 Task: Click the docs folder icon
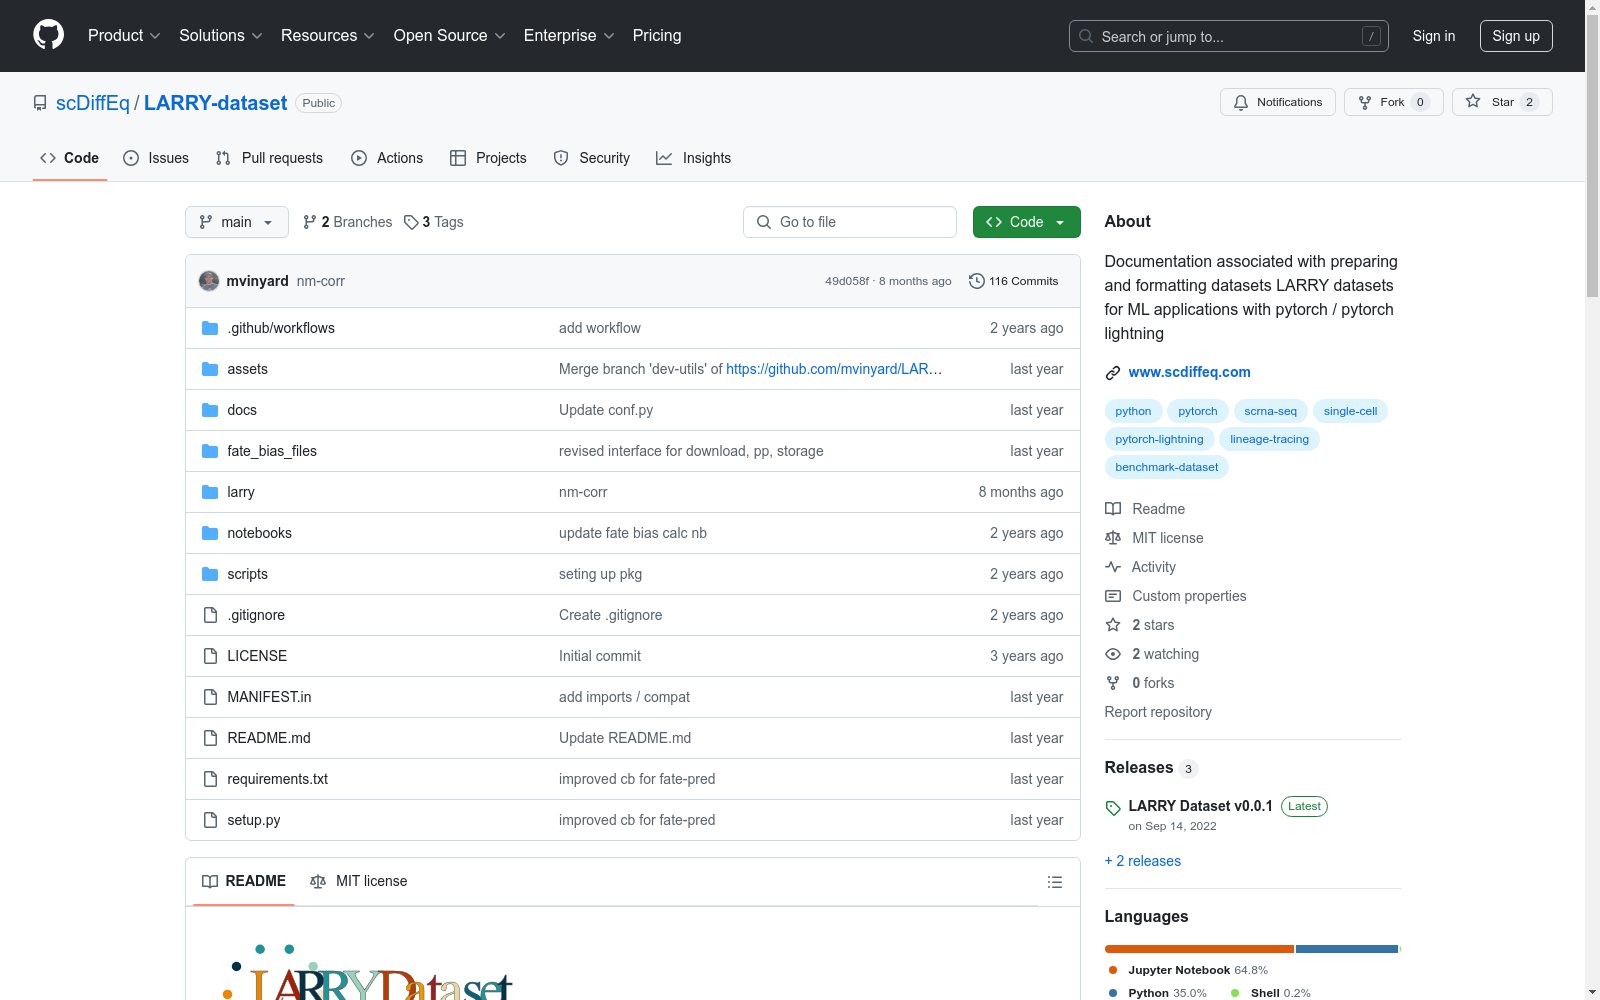[210, 410]
